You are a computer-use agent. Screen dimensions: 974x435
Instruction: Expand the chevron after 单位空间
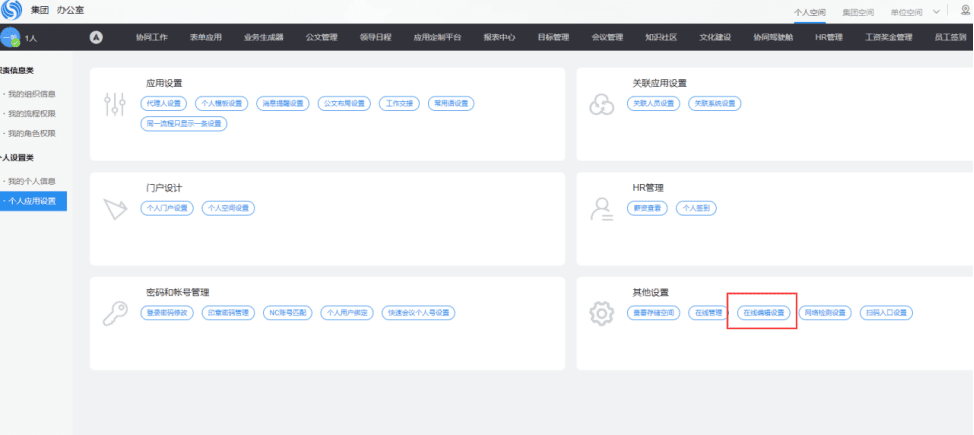click(x=936, y=12)
